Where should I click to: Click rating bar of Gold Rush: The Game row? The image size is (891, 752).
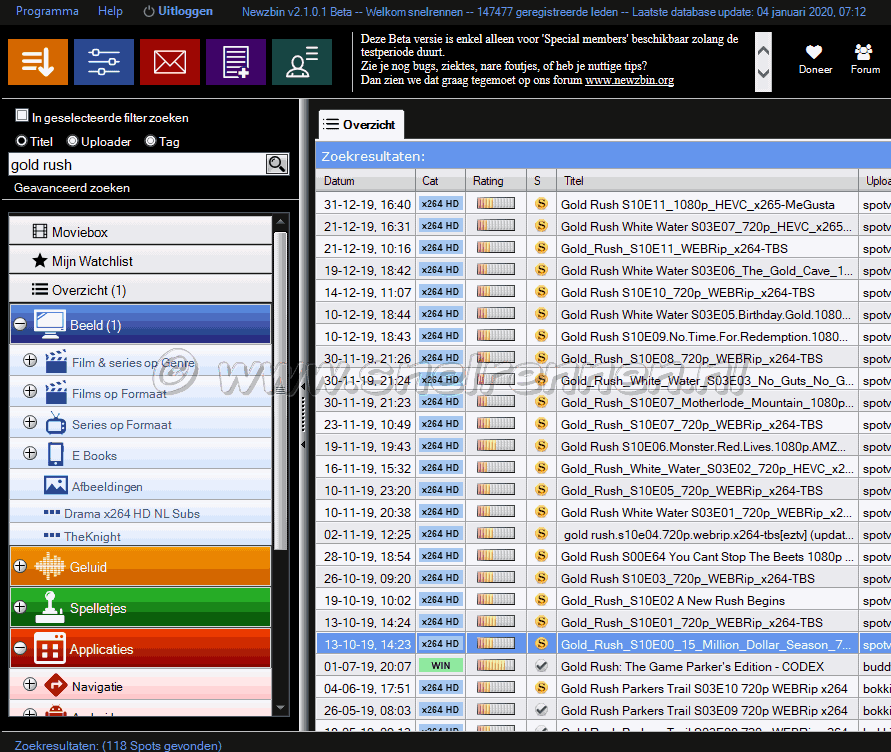[x=496, y=666]
